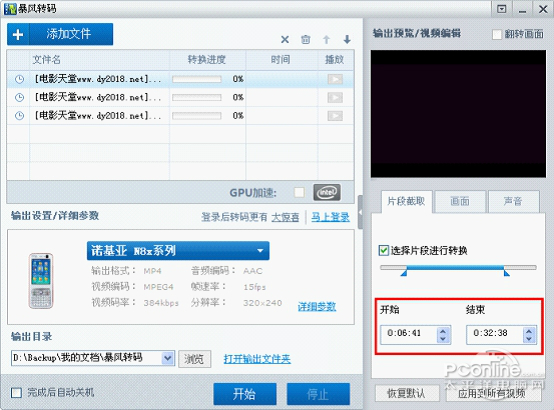This screenshot has width=554, height=410.
Task: Click the 文件名 column header
Action: coord(100,60)
